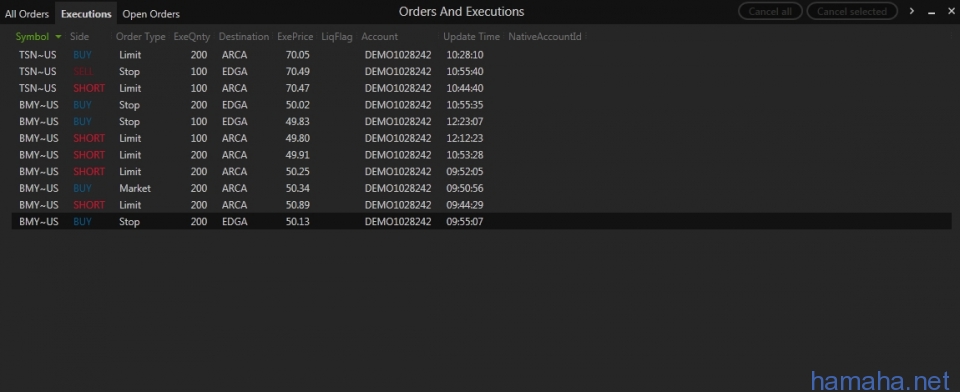
Task: Click the Destination column header
Action: 244,37
